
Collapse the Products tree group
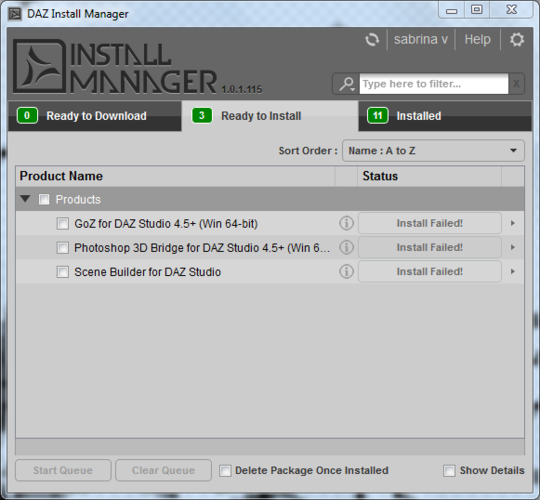25,199
